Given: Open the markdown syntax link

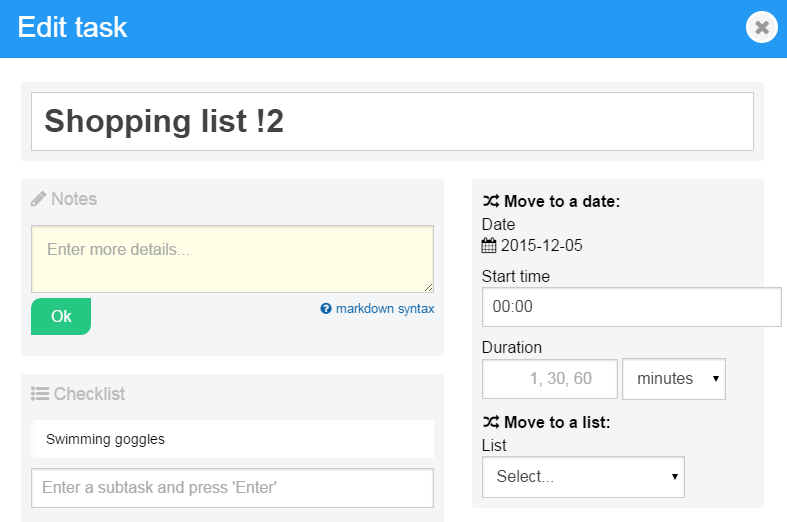Looking at the screenshot, I should point(385,309).
